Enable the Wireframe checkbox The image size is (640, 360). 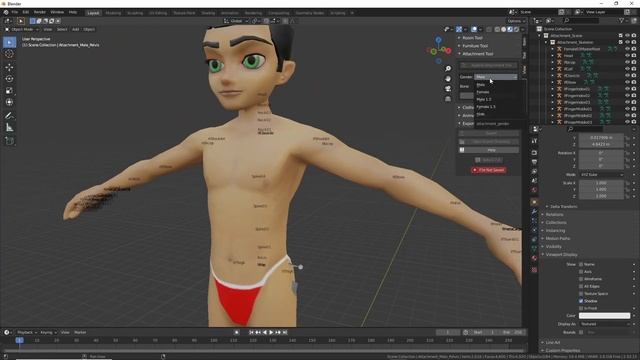click(x=581, y=279)
